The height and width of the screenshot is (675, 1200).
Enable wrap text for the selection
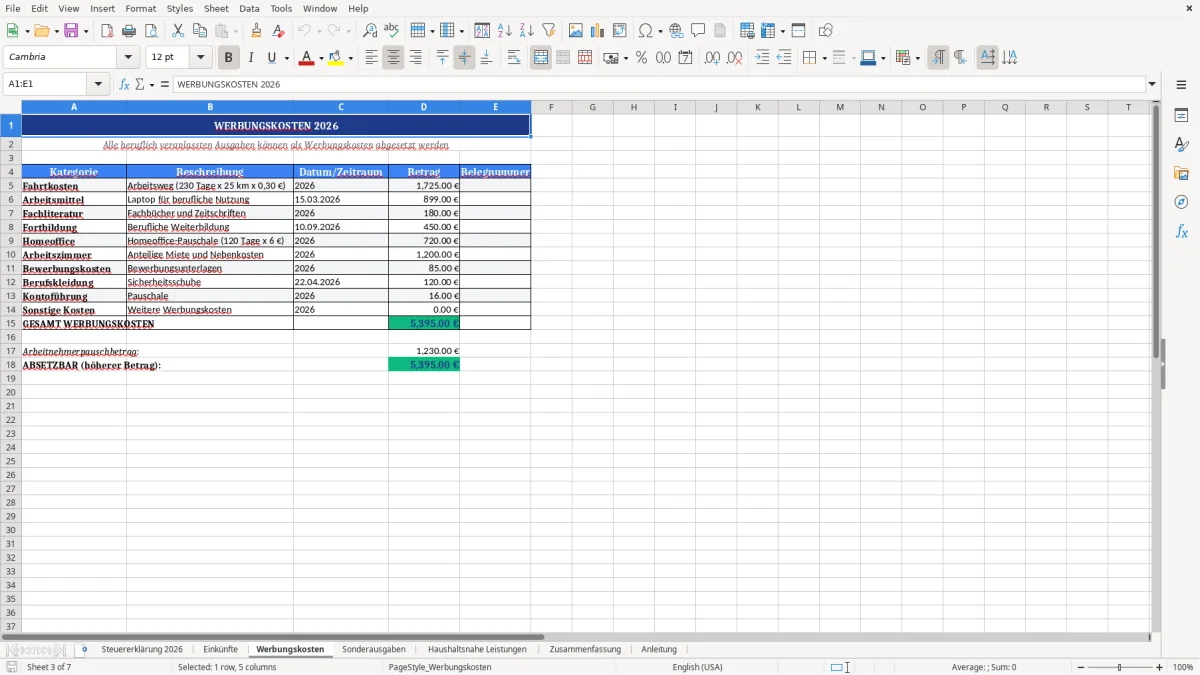coord(513,57)
